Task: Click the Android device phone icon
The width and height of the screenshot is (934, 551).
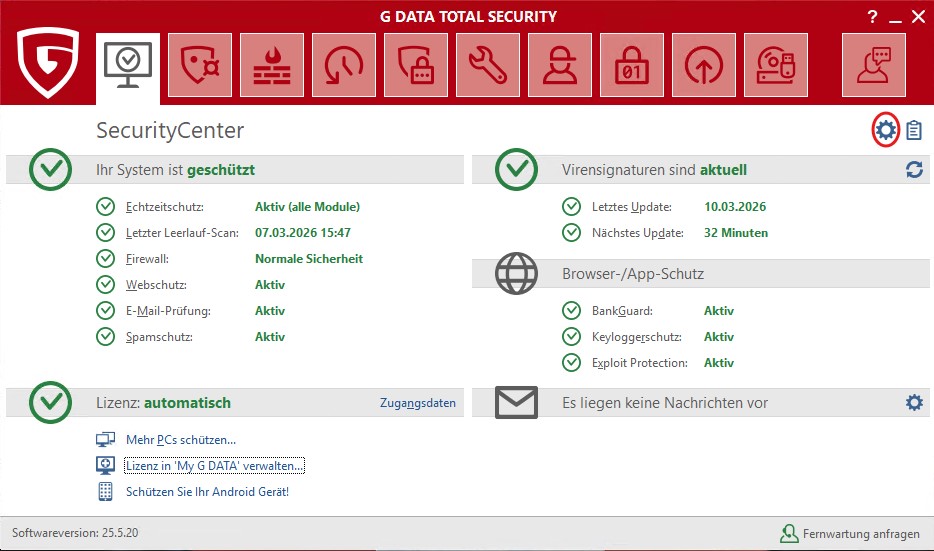Action: point(105,491)
